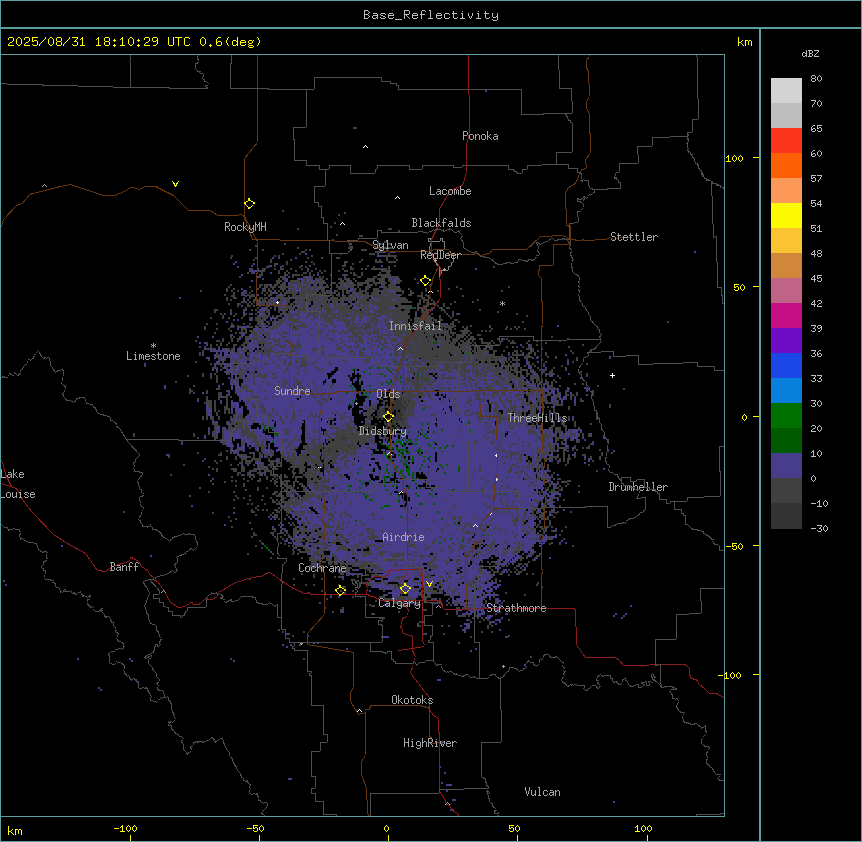
Task: Click the -100 tick on the right axis
Action: click(732, 675)
